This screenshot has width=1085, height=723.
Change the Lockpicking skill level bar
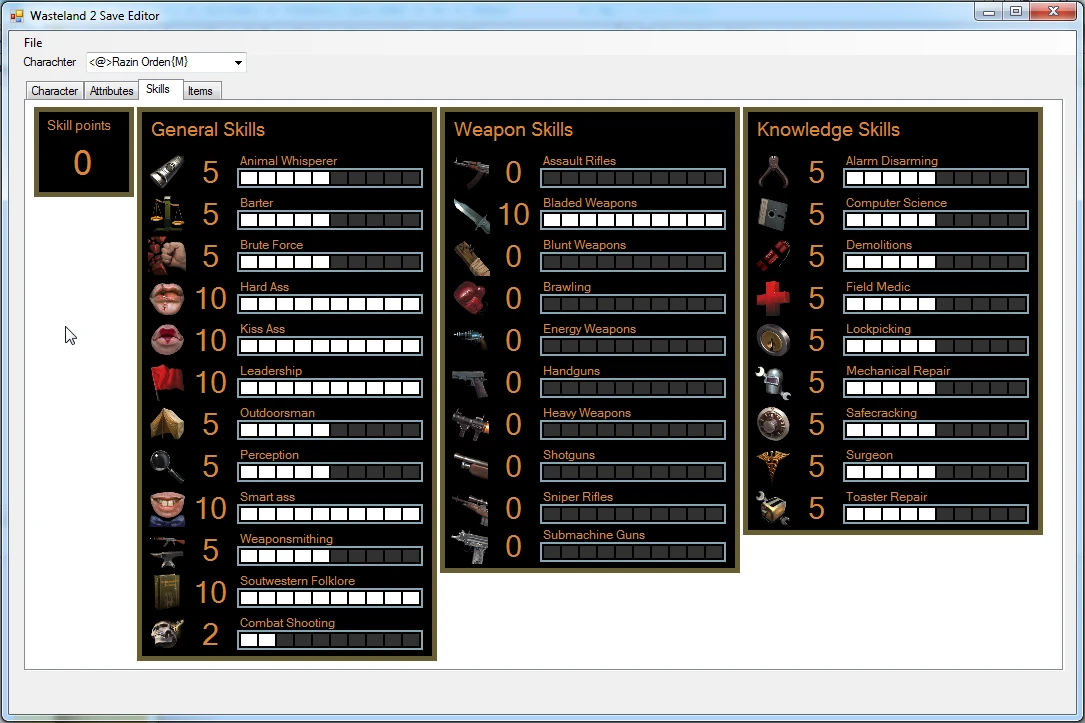pos(935,346)
